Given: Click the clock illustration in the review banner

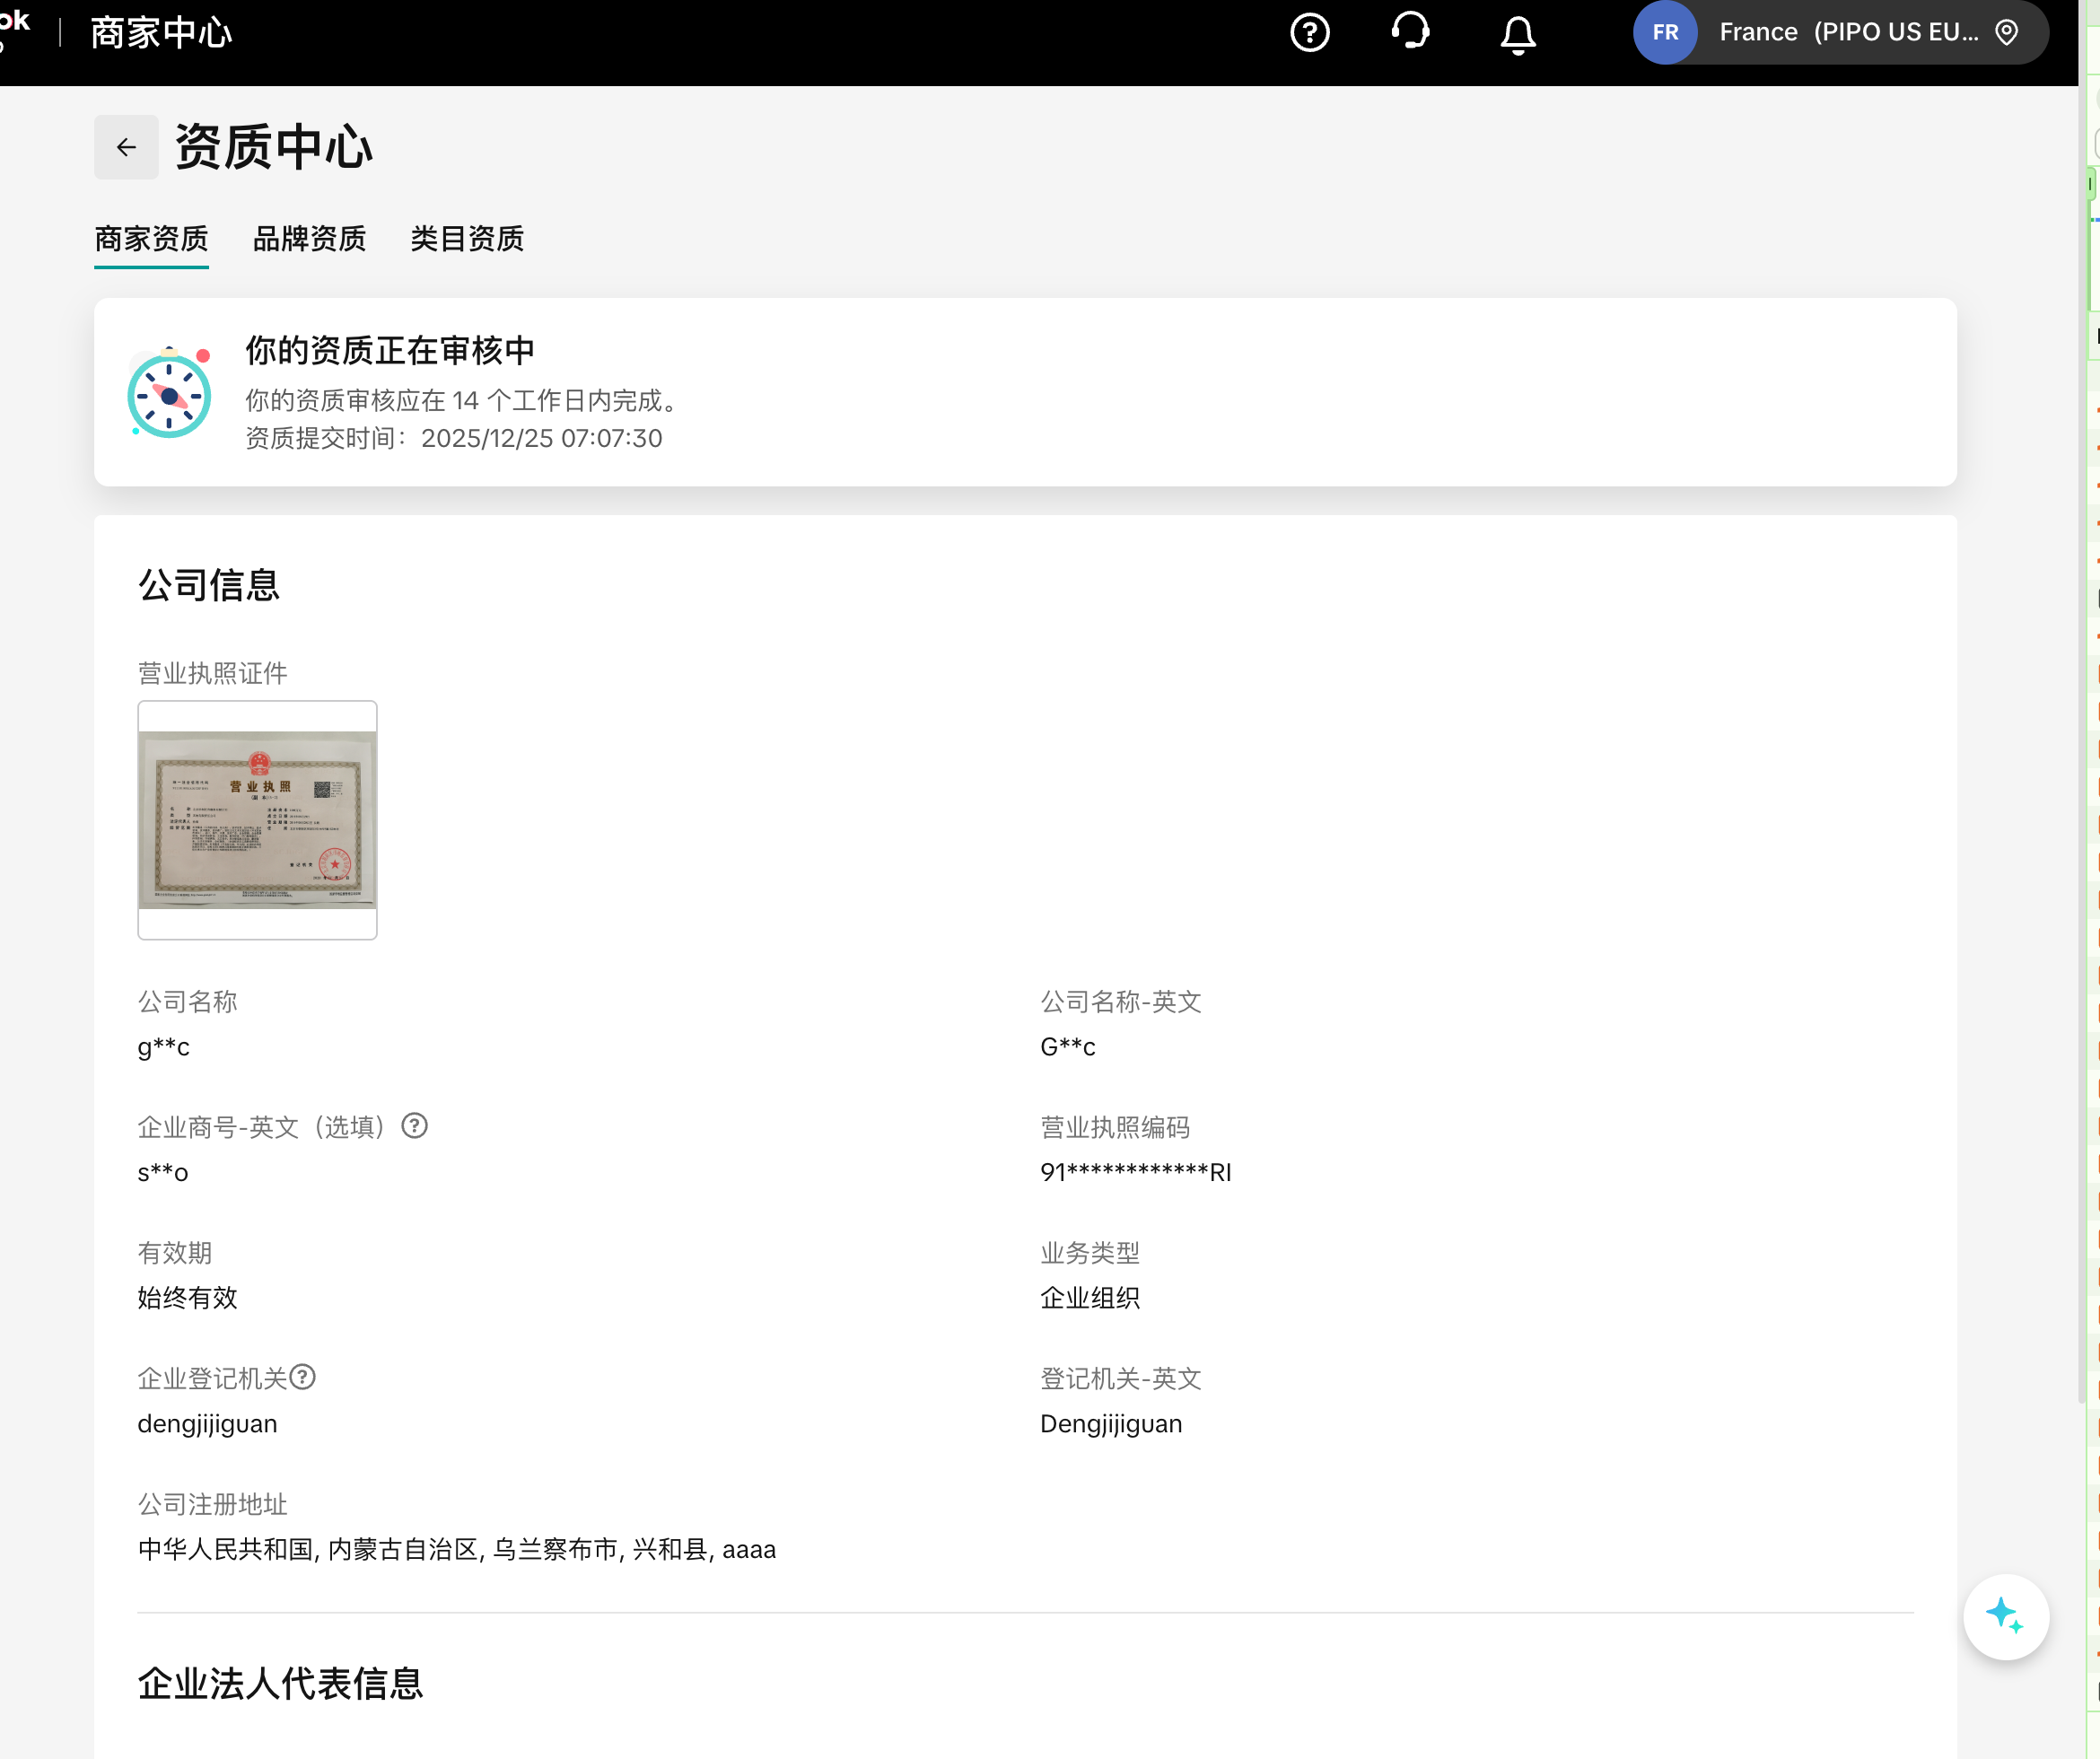Looking at the screenshot, I should click(170, 394).
